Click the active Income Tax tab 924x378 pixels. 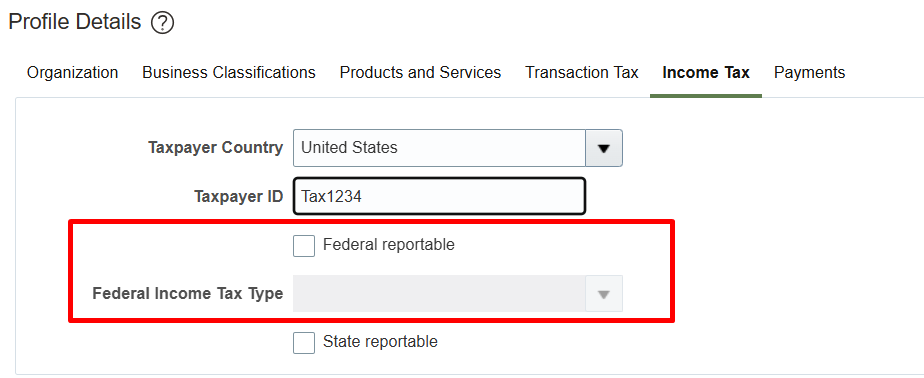[x=706, y=73]
